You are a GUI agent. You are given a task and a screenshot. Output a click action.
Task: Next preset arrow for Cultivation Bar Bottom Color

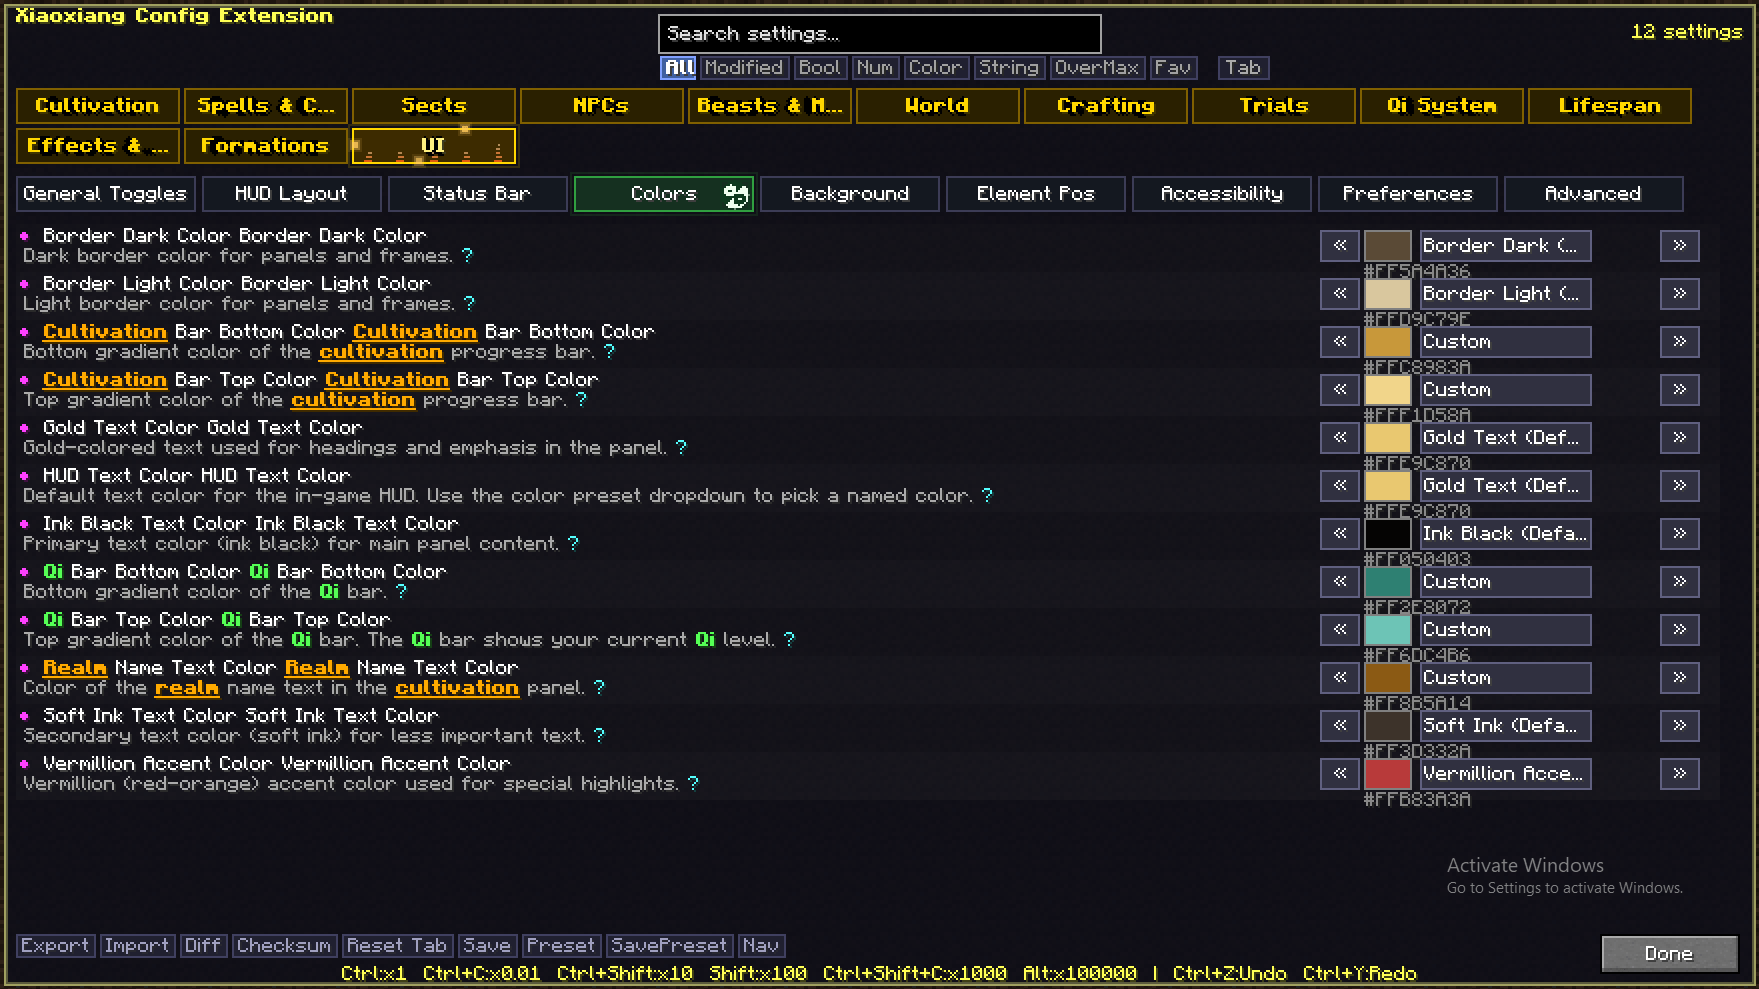pyautogui.click(x=1680, y=342)
